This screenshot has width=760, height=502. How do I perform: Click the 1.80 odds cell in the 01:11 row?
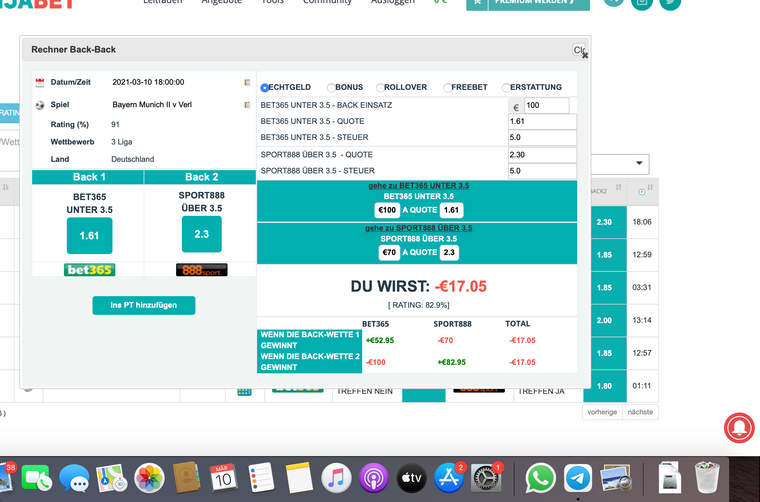pos(605,386)
